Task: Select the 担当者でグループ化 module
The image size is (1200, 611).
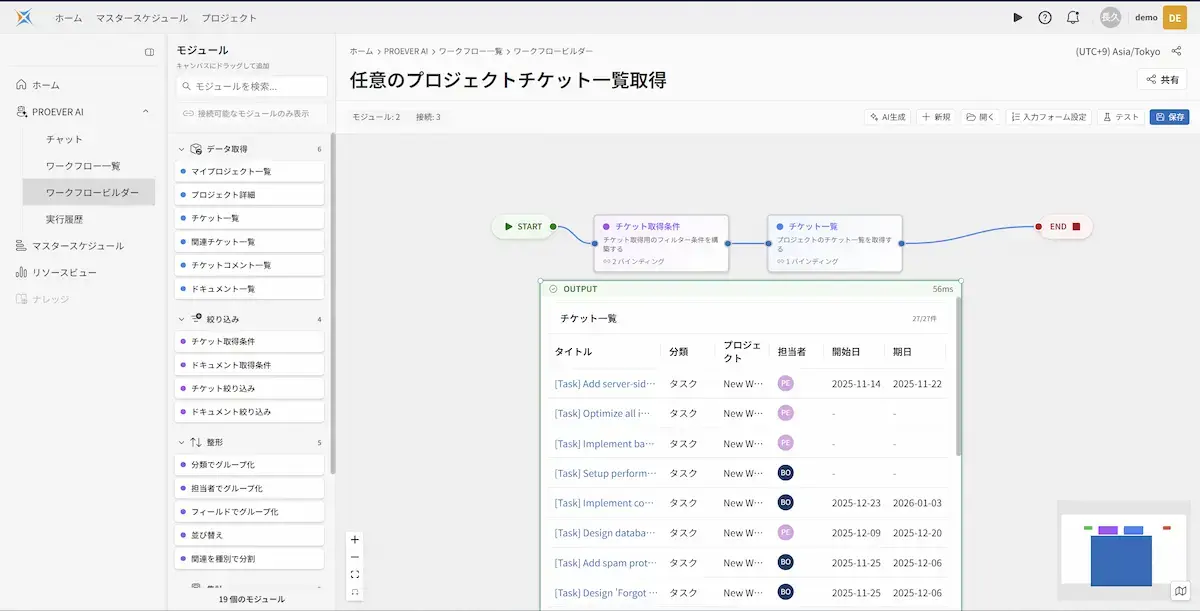Action: pos(250,488)
